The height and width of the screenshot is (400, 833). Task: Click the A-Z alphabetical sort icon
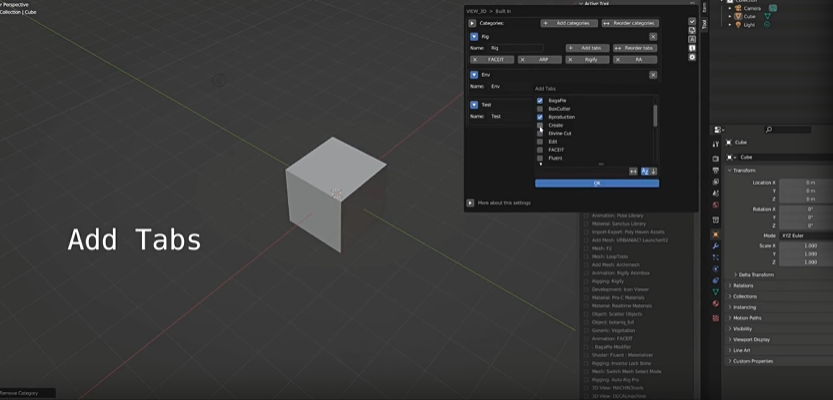(x=645, y=171)
